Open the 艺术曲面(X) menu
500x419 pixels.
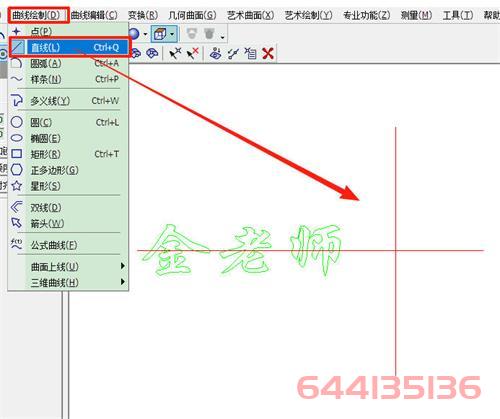point(250,15)
